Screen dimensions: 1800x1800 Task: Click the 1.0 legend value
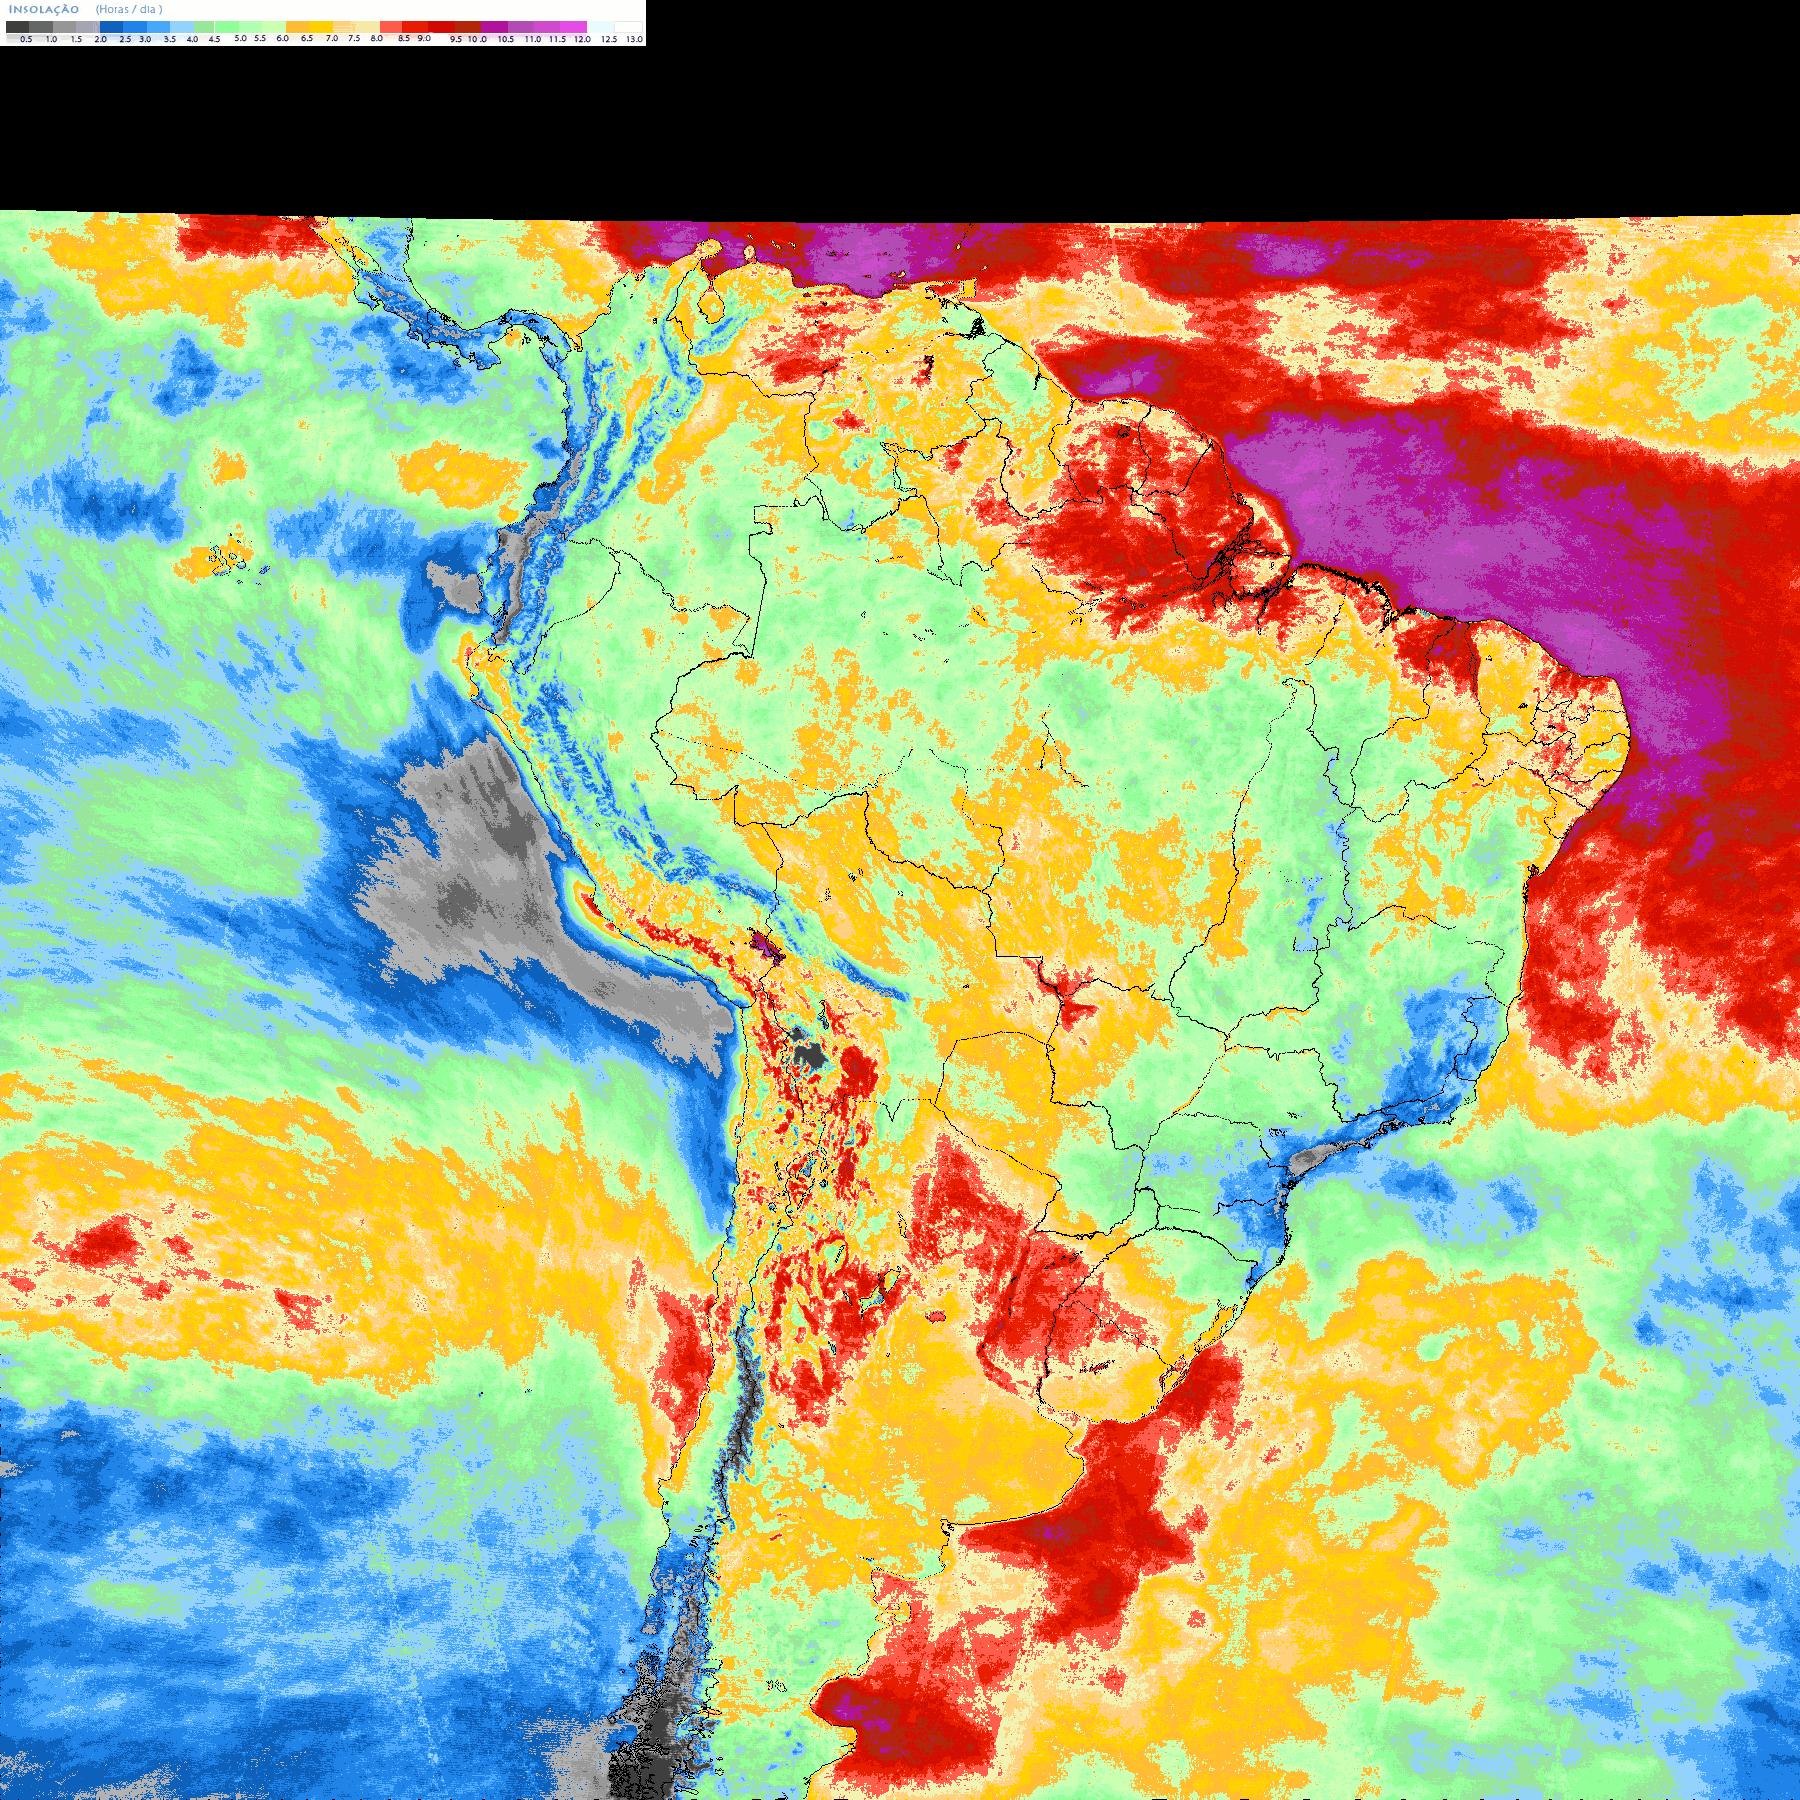[52, 40]
